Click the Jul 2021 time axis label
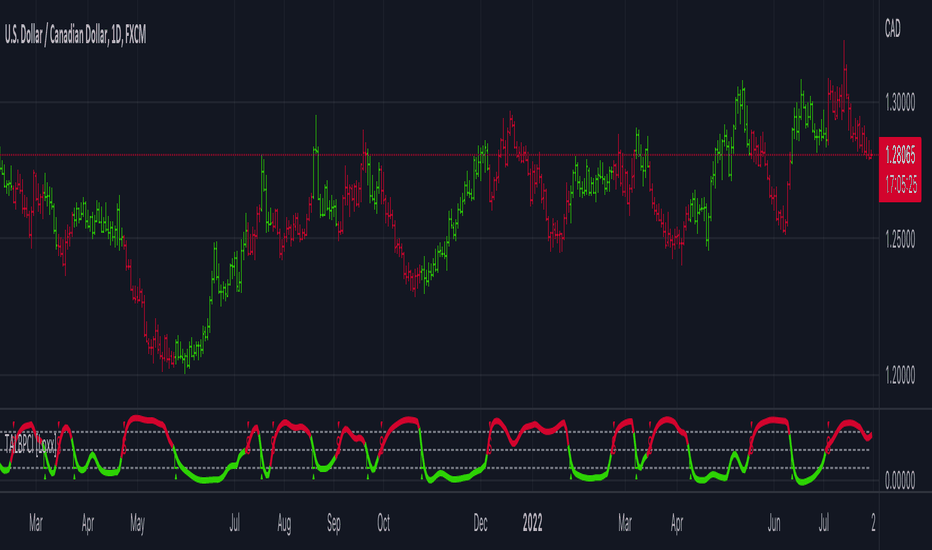Image resolution: width=932 pixels, height=550 pixels. tap(234, 523)
